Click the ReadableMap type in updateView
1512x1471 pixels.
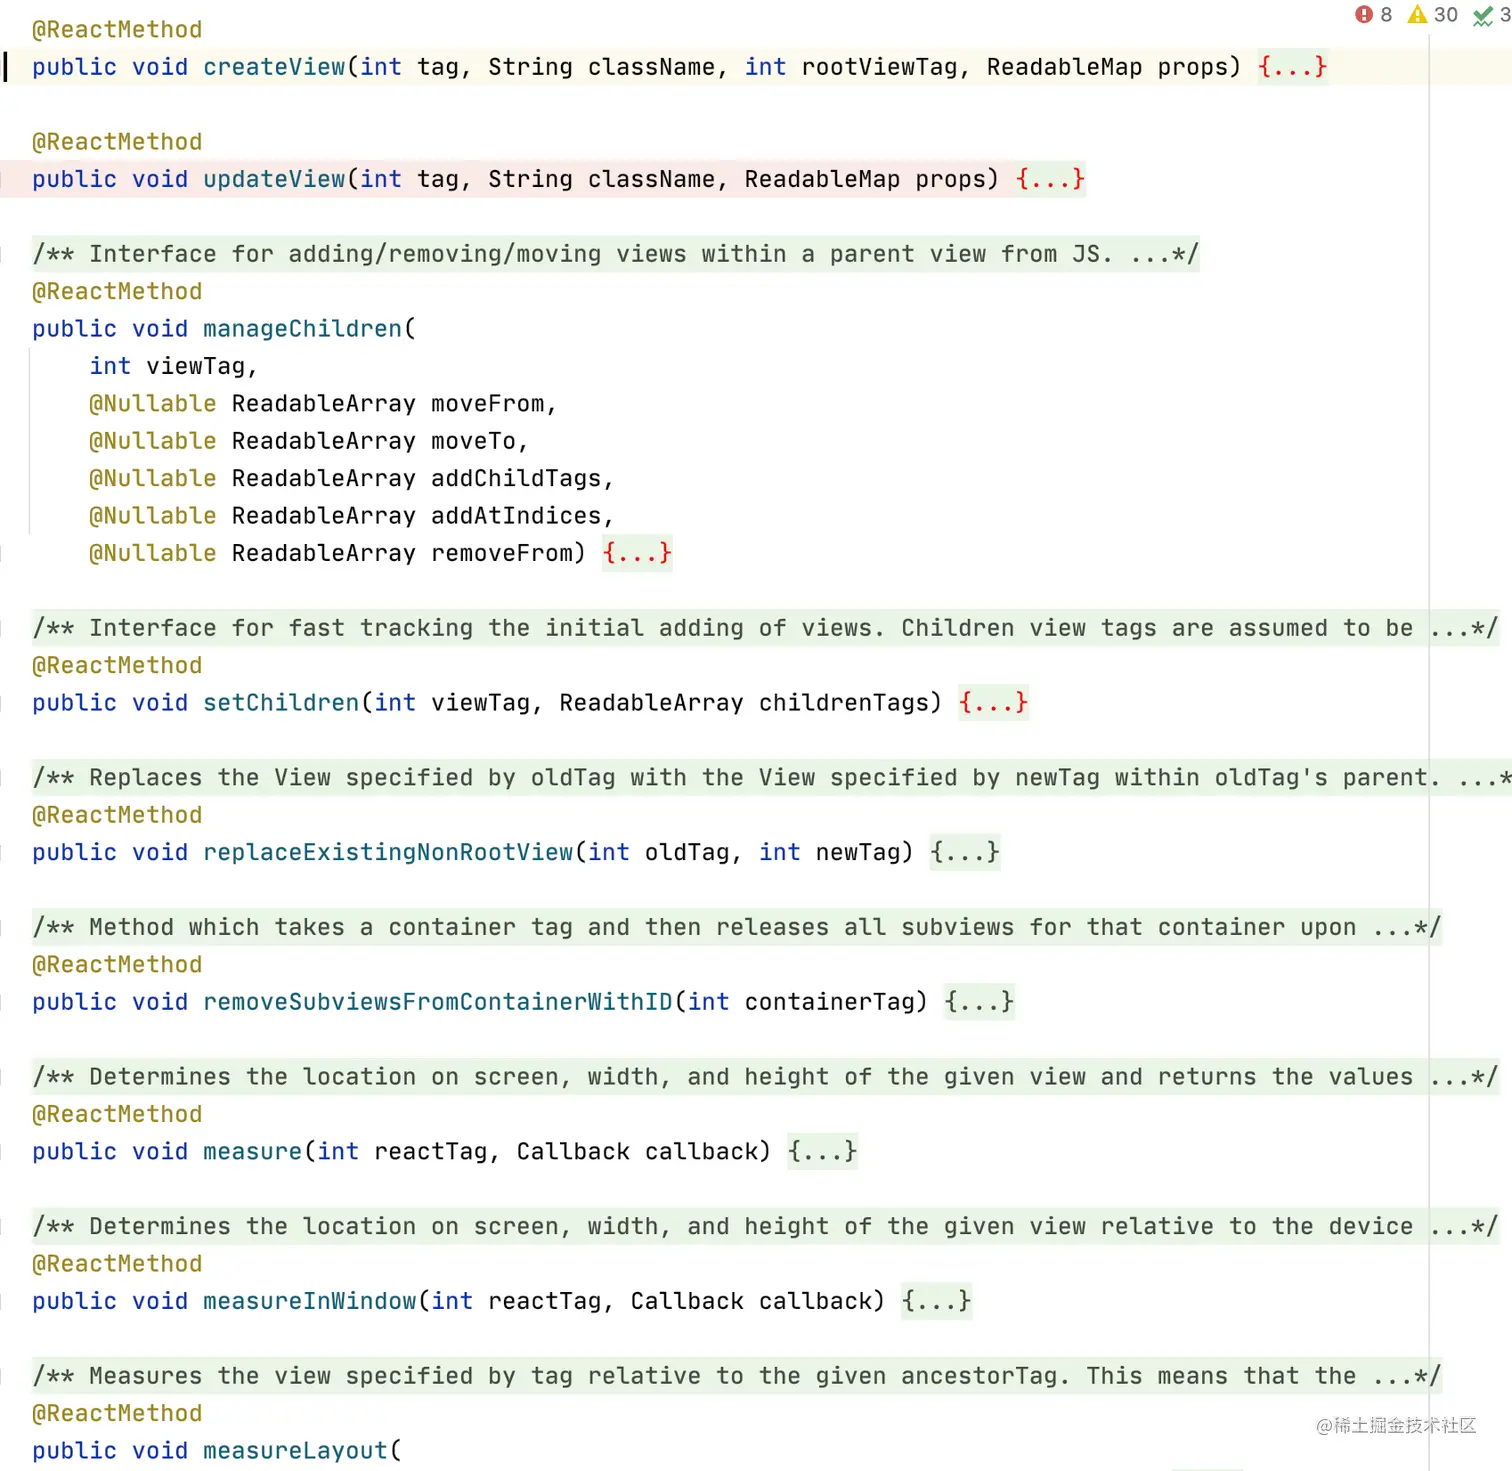[822, 179]
